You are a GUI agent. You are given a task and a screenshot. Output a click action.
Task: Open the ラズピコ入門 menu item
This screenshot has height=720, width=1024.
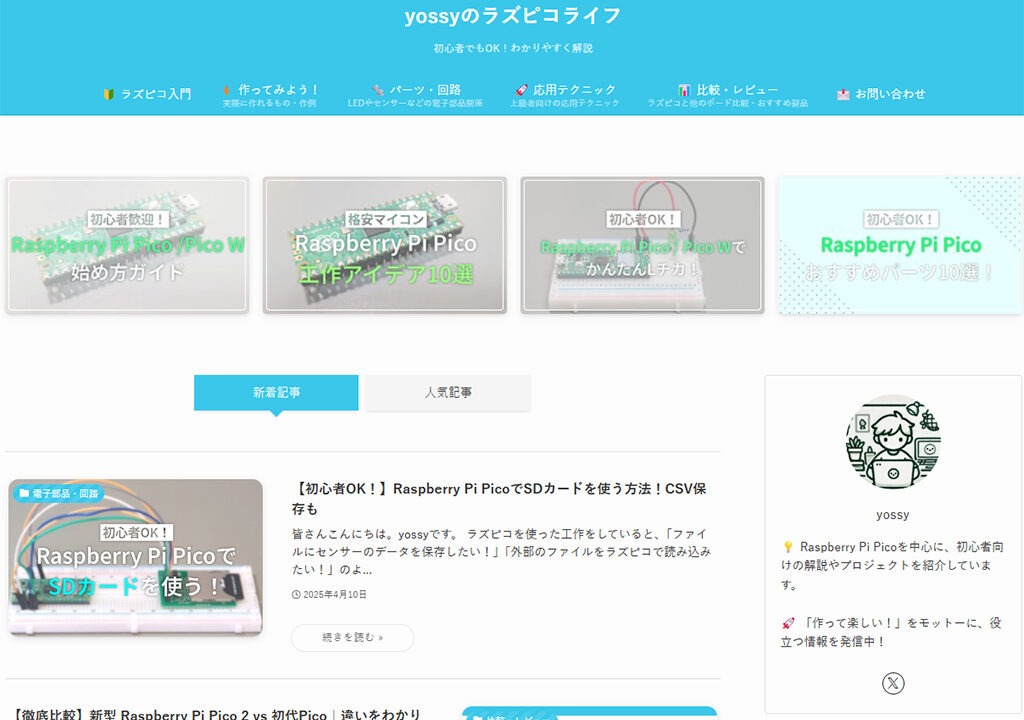[x=147, y=94]
